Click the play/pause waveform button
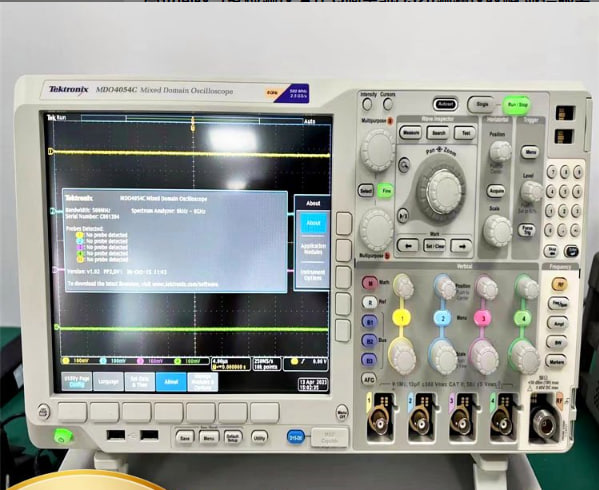 pyautogui.click(x=403, y=215)
